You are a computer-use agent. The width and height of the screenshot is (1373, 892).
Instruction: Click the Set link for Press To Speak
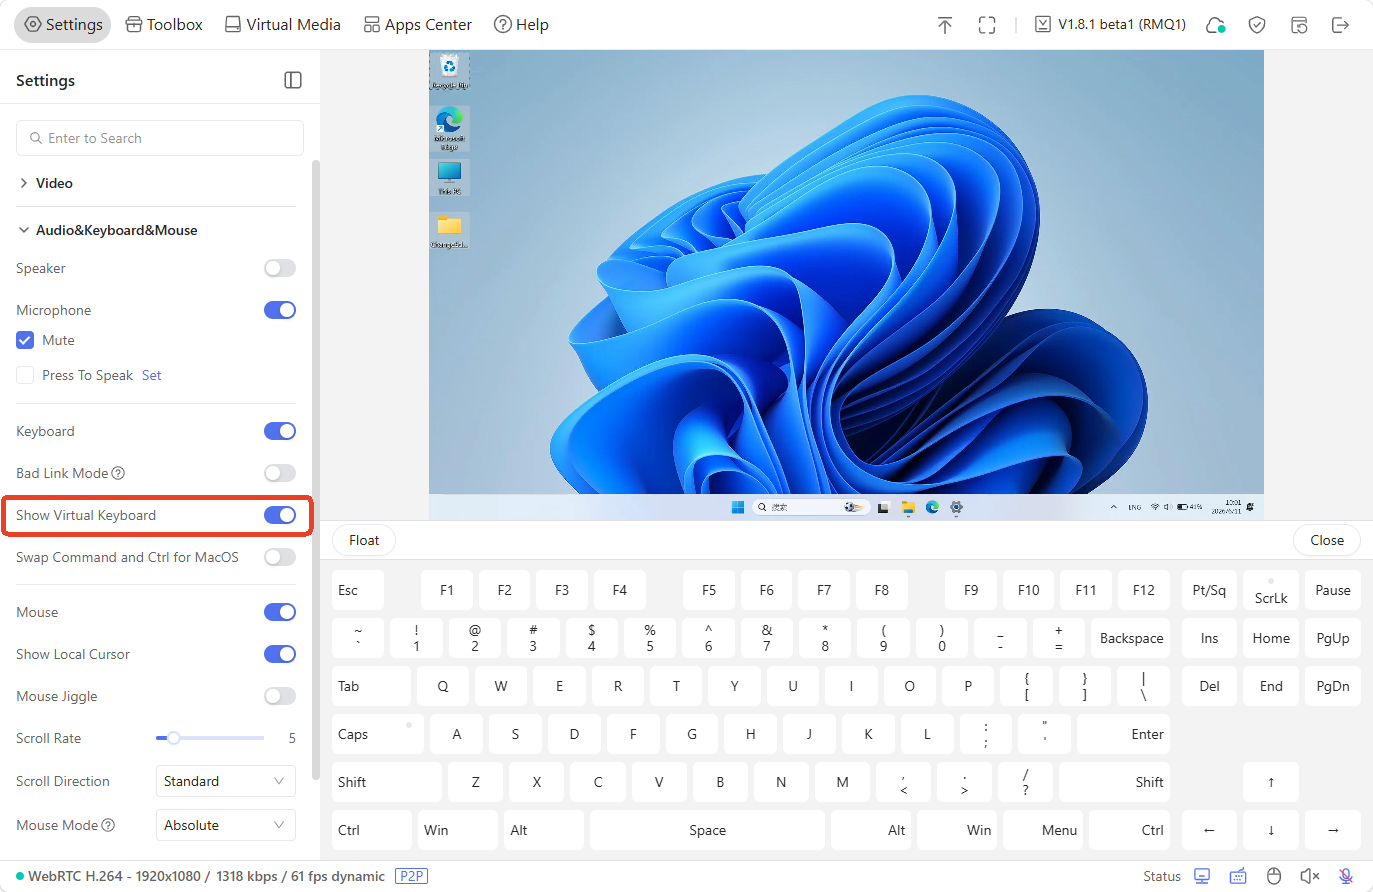click(x=151, y=375)
